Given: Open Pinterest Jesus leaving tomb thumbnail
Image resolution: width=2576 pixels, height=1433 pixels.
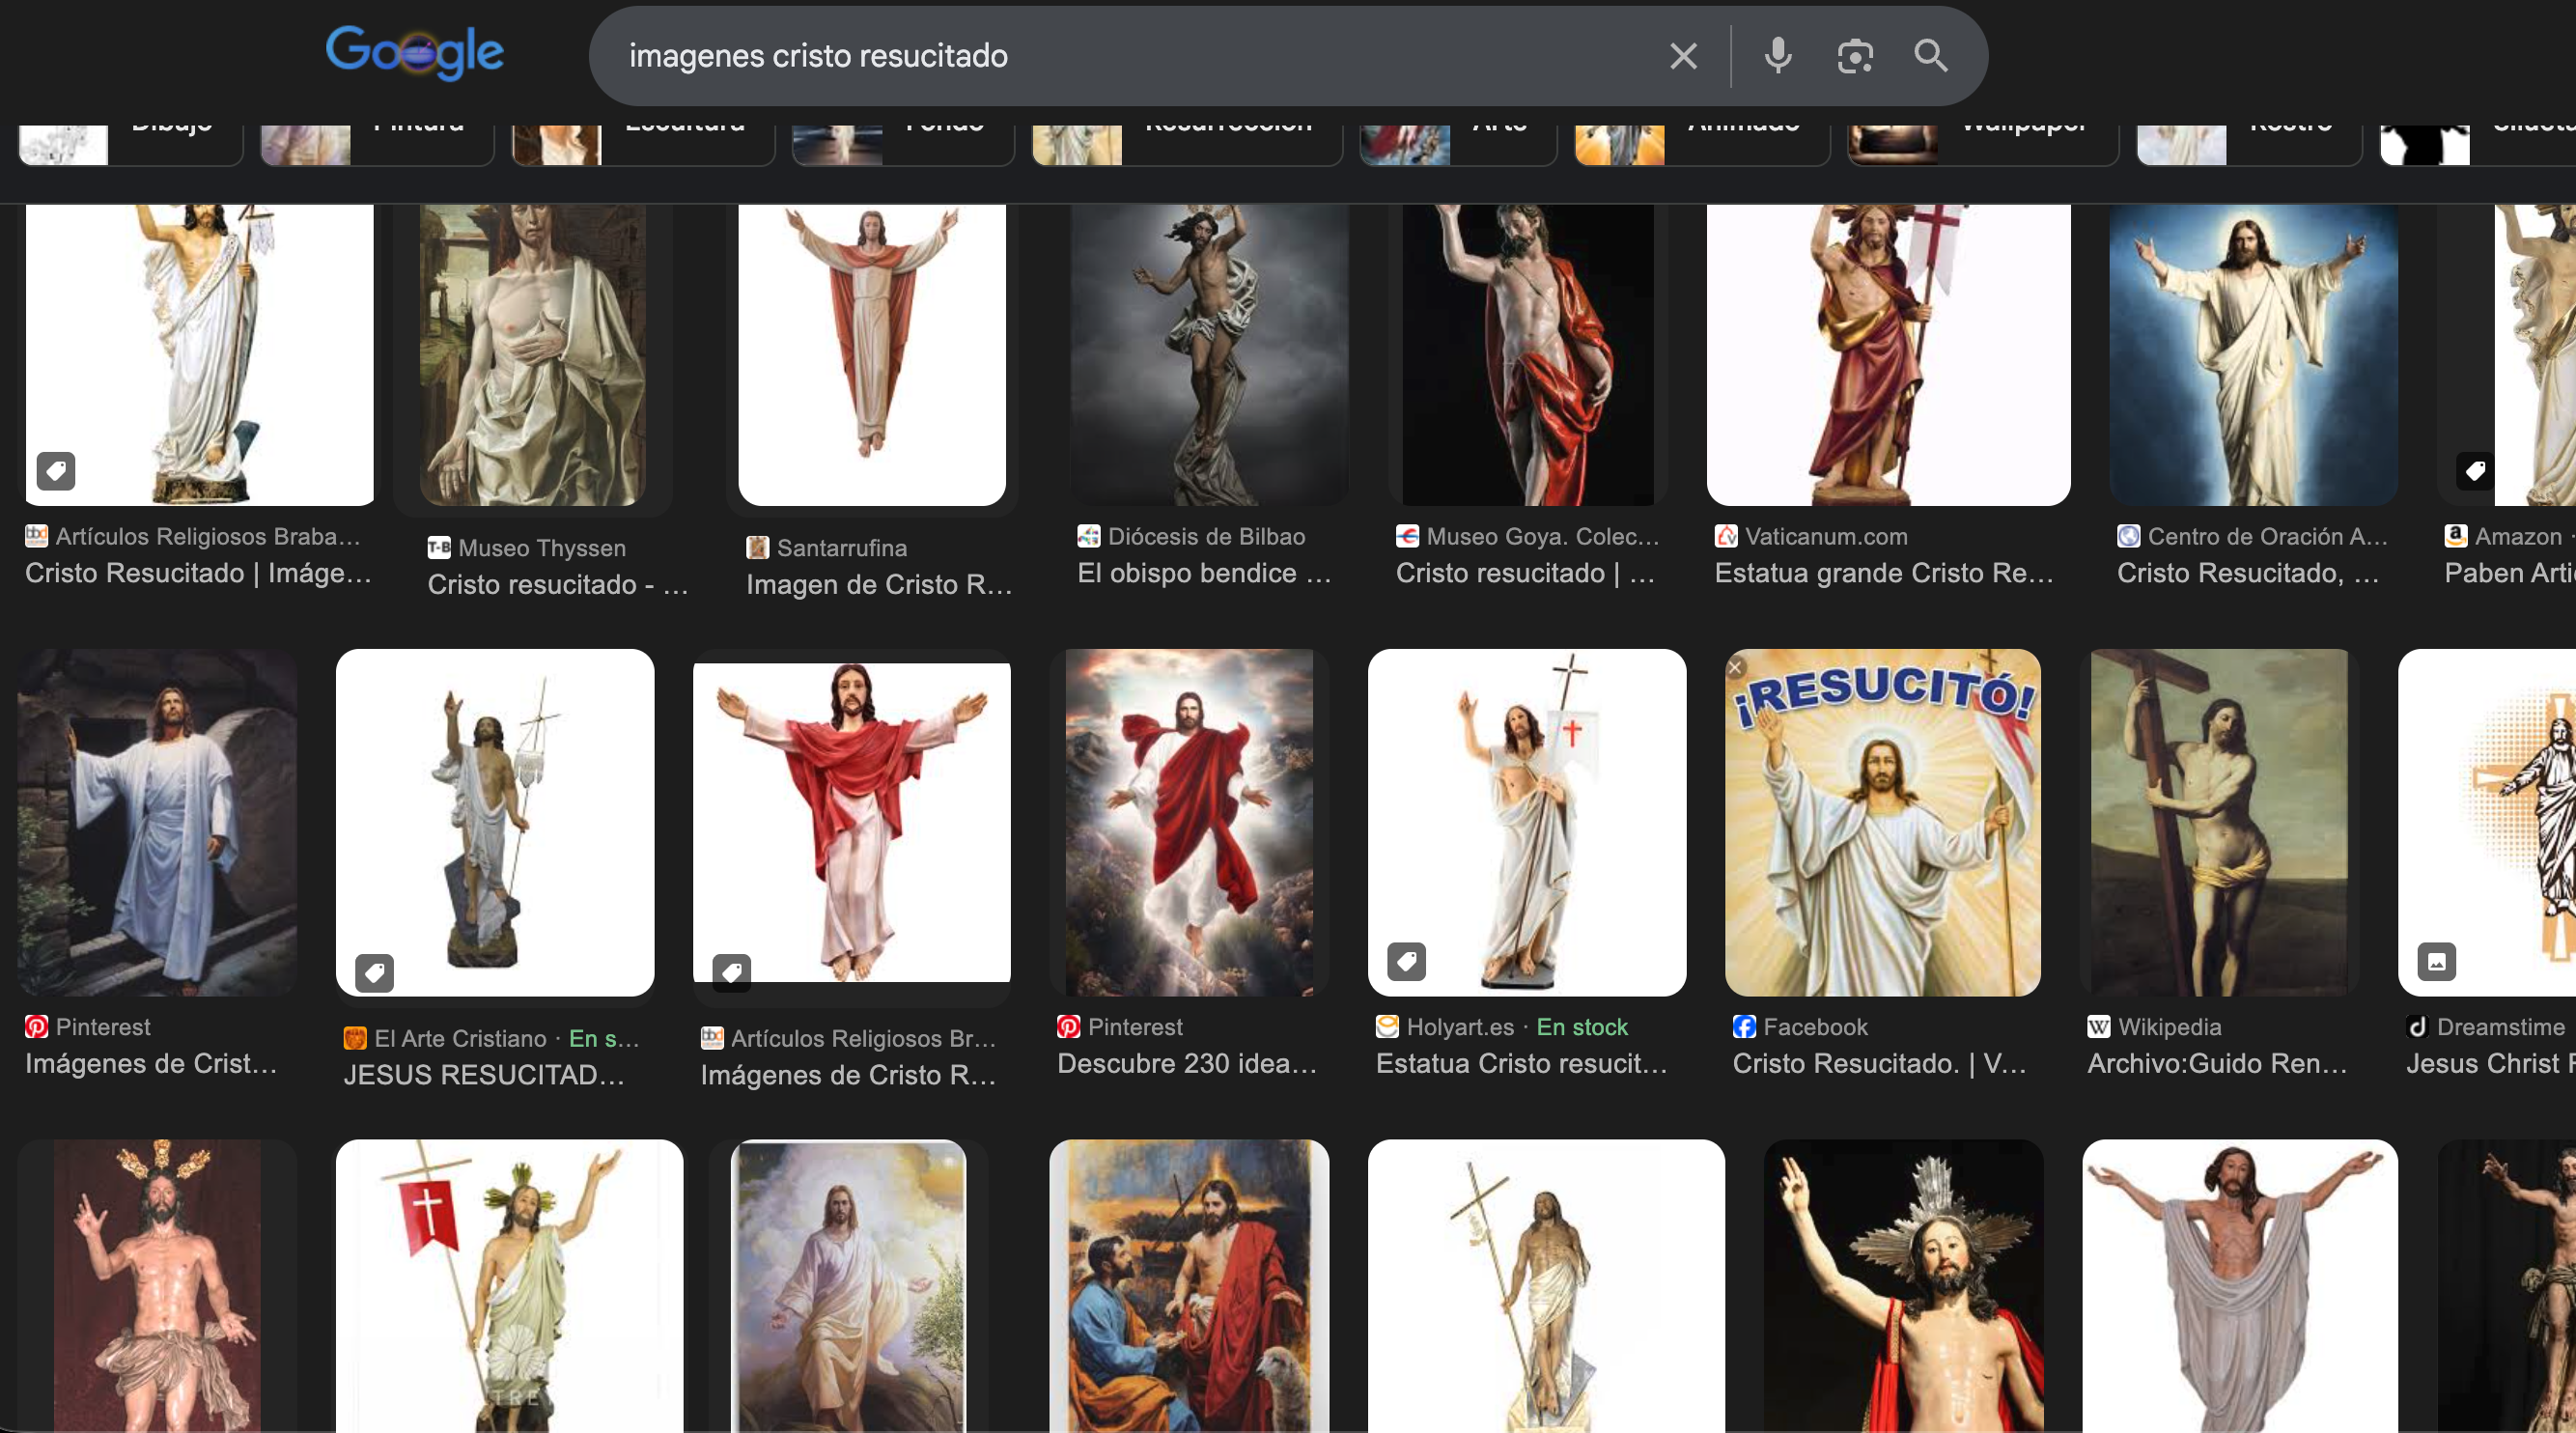Looking at the screenshot, I should click(157, 822).
